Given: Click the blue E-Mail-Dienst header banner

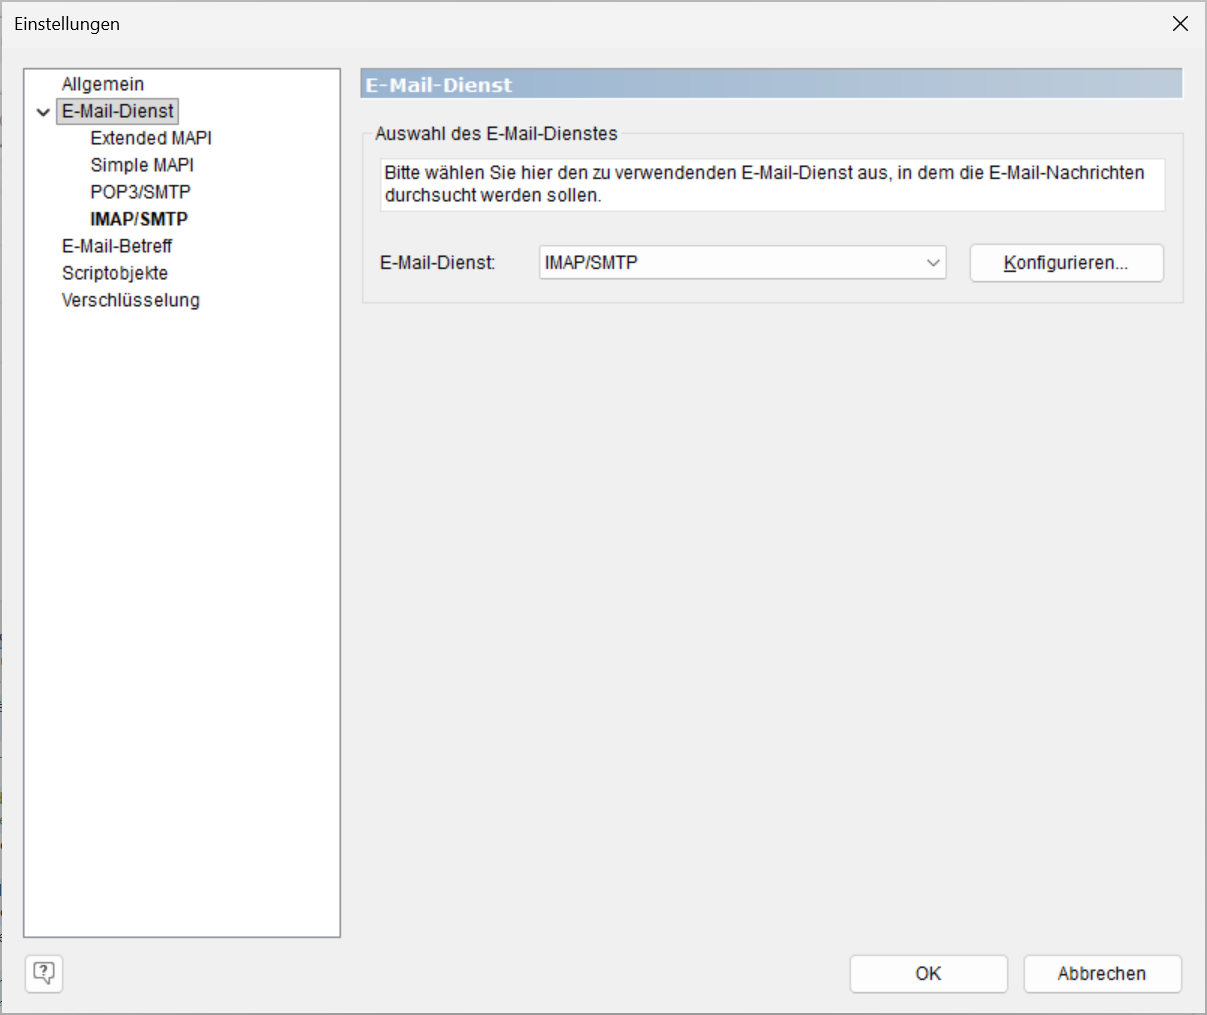Looking at the screenshot, I should pyautogui.click(x=772, y=84).
